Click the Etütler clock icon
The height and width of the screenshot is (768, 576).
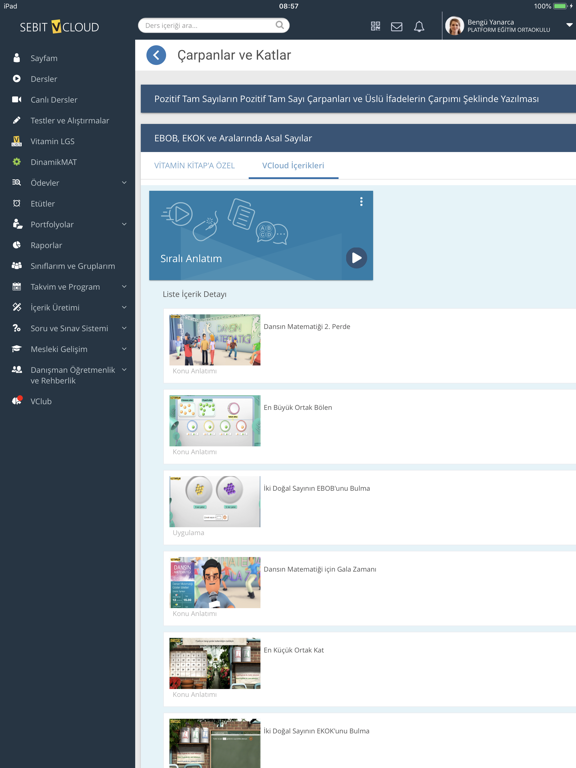coord(17,203)
